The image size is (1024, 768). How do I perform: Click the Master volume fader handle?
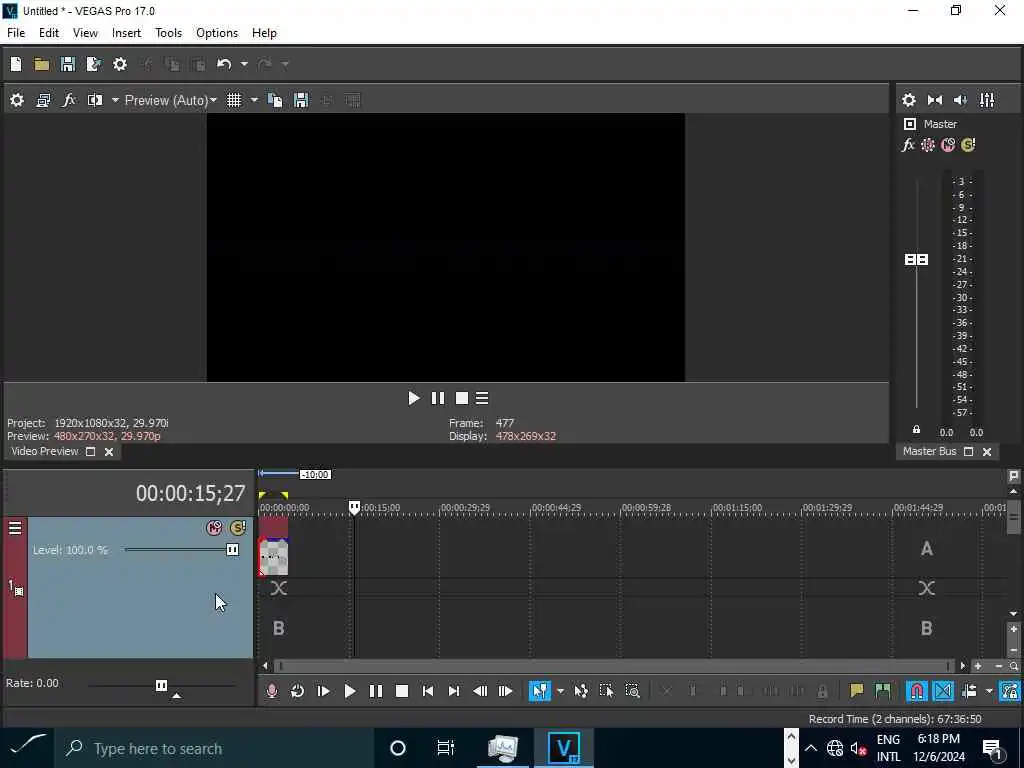pyautogui.click(x=916, y=260)
